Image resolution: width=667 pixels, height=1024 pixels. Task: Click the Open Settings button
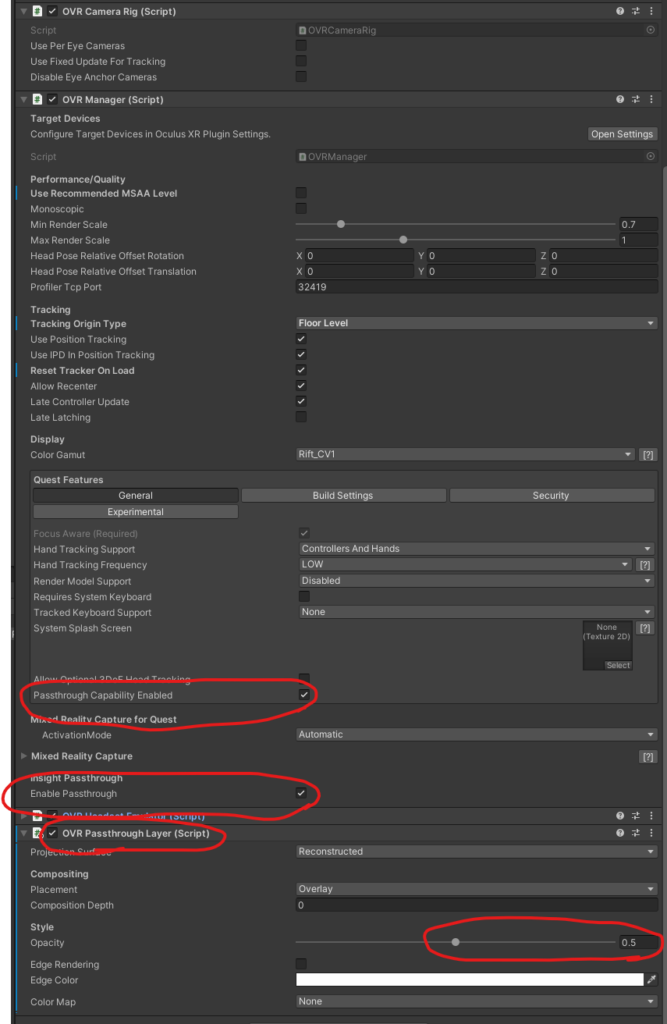click(622, 134)
